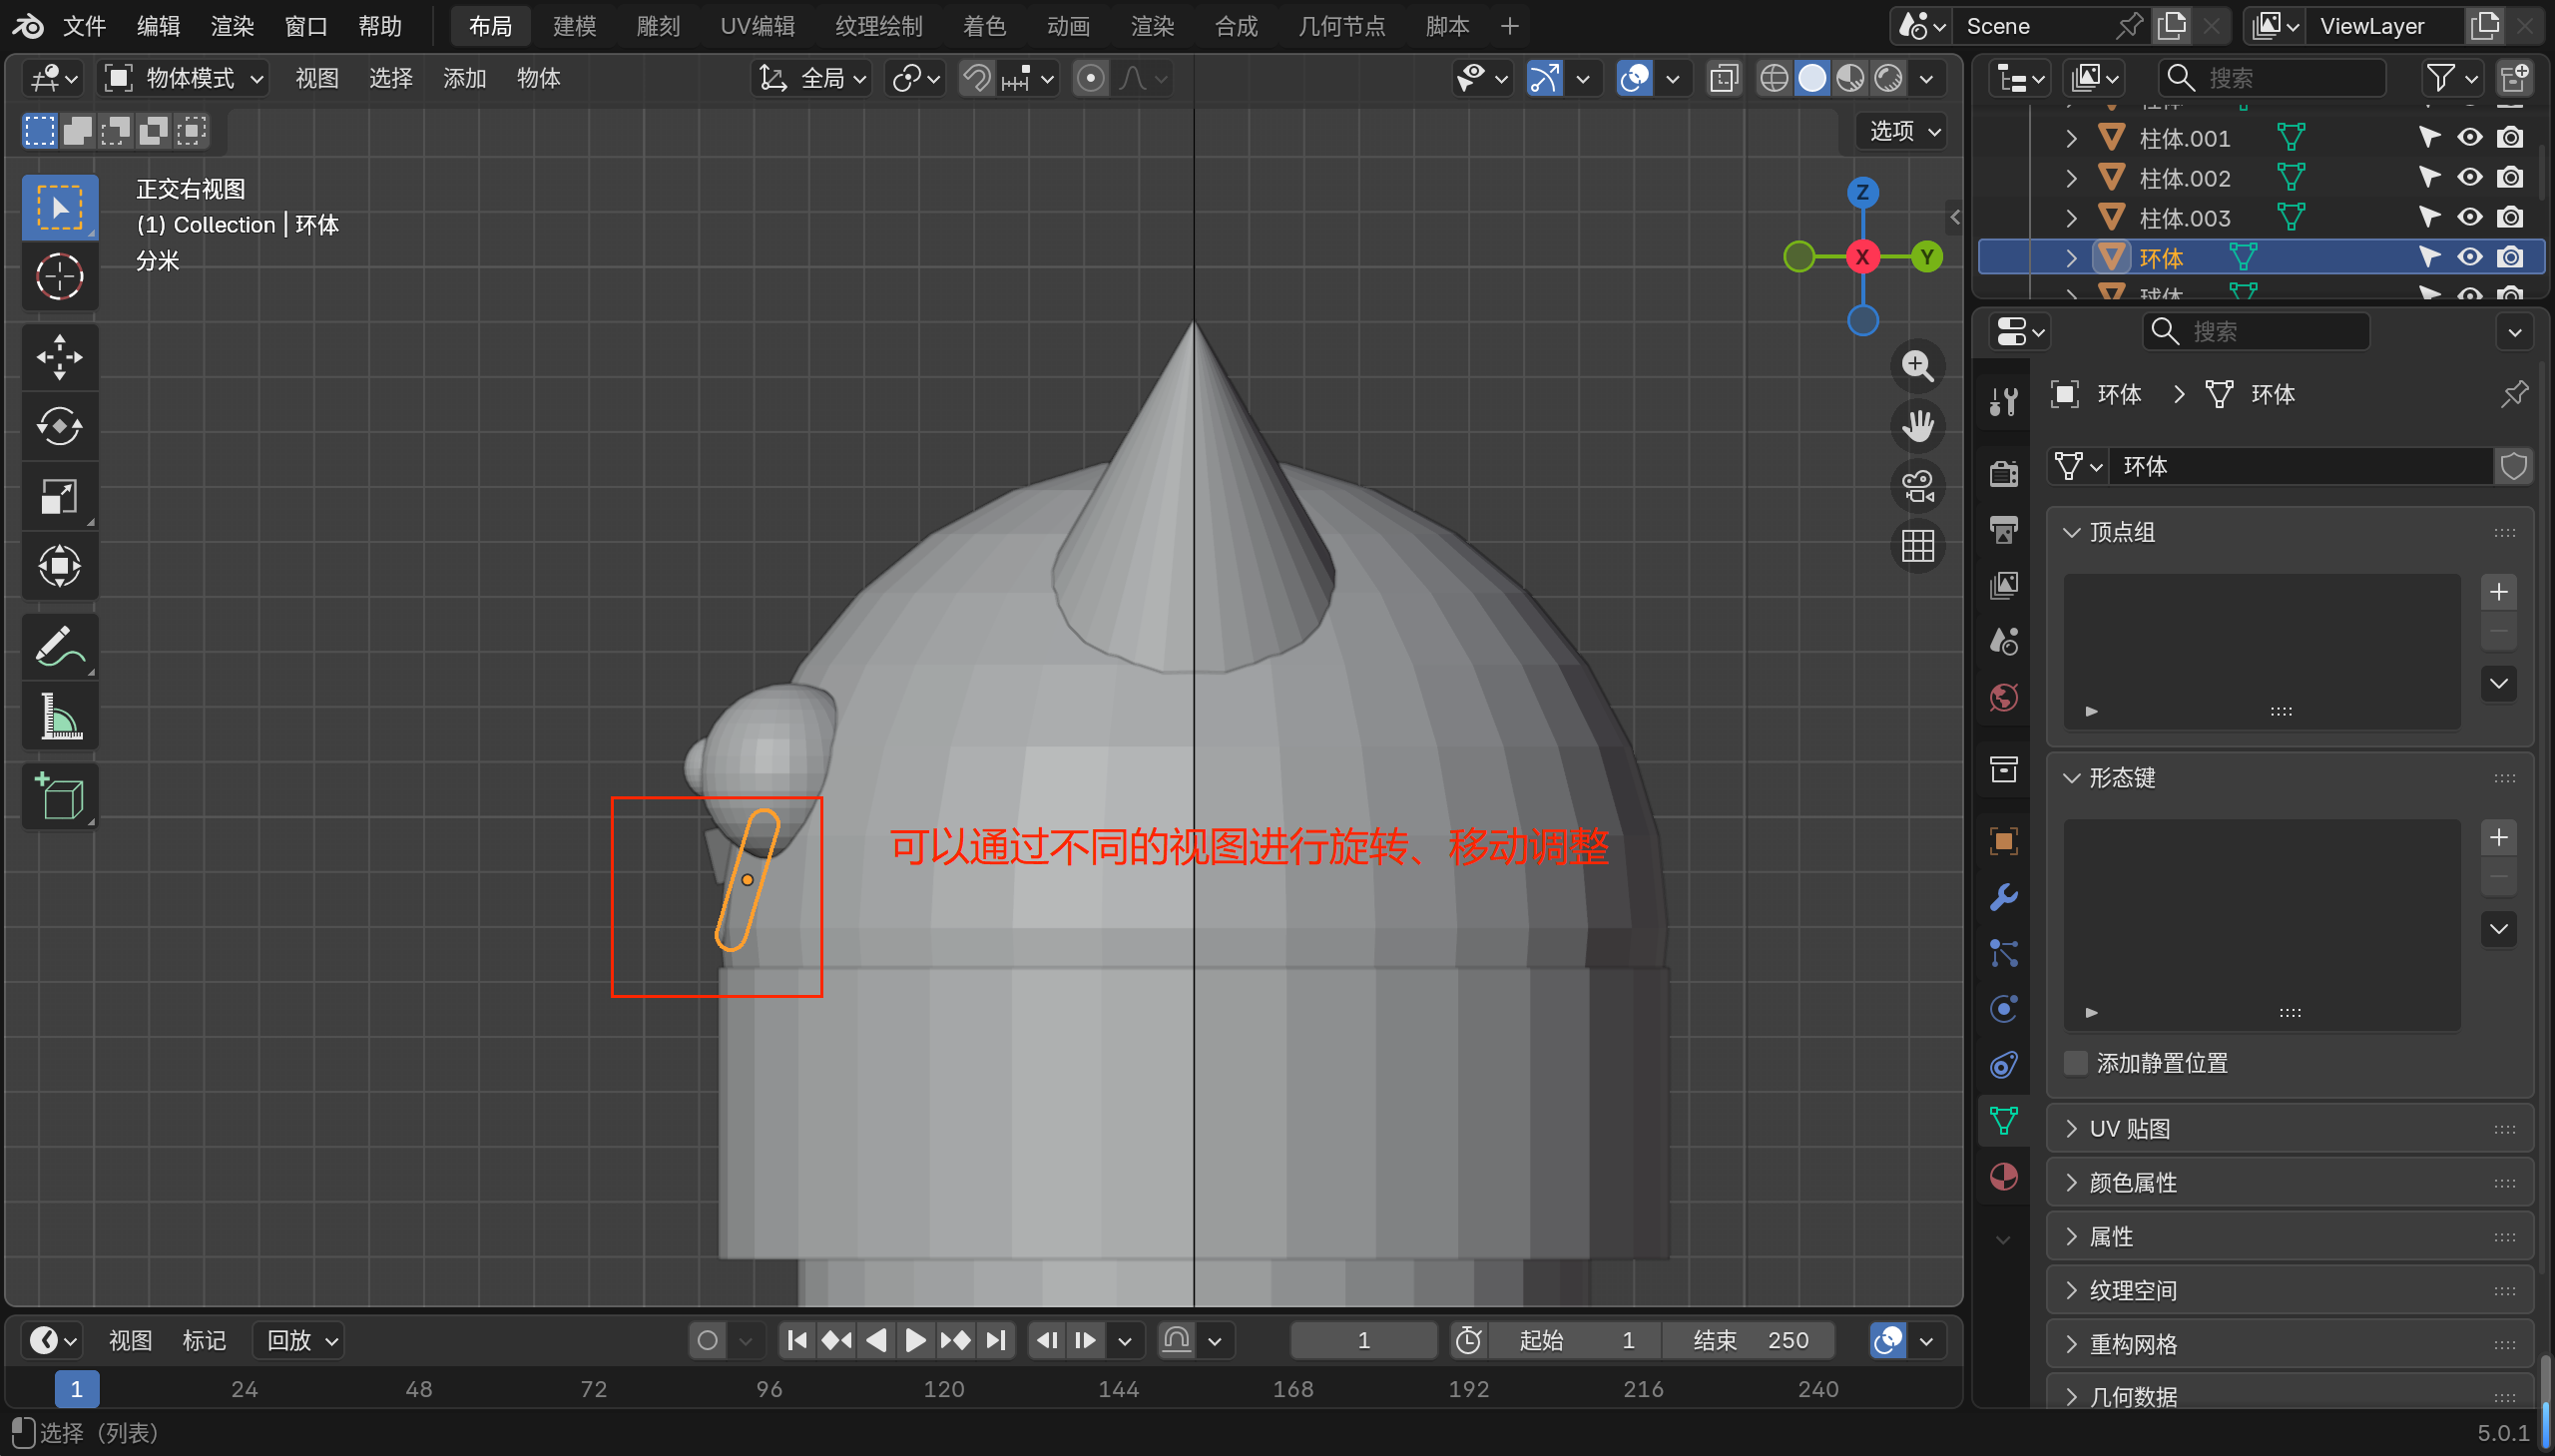Expand the UV 贴图 panel
Viewport: 2555px width, 1456px height.
coord(2130,1129)
